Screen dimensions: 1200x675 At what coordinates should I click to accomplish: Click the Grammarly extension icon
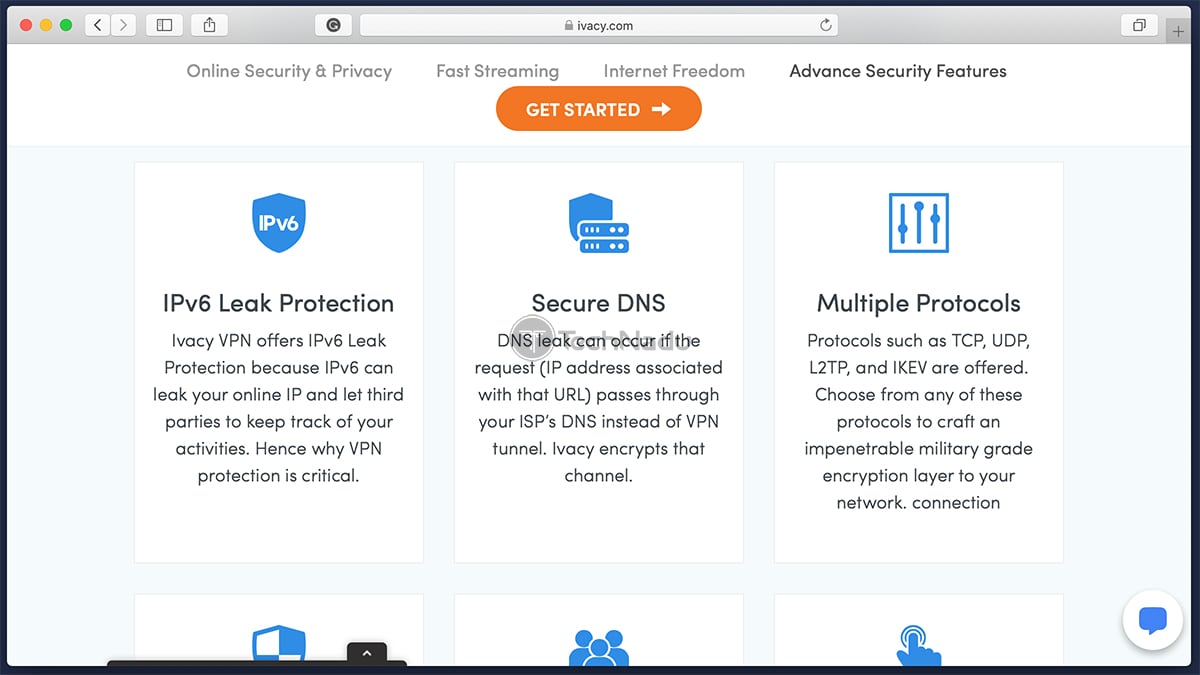[x=333, y=25]
